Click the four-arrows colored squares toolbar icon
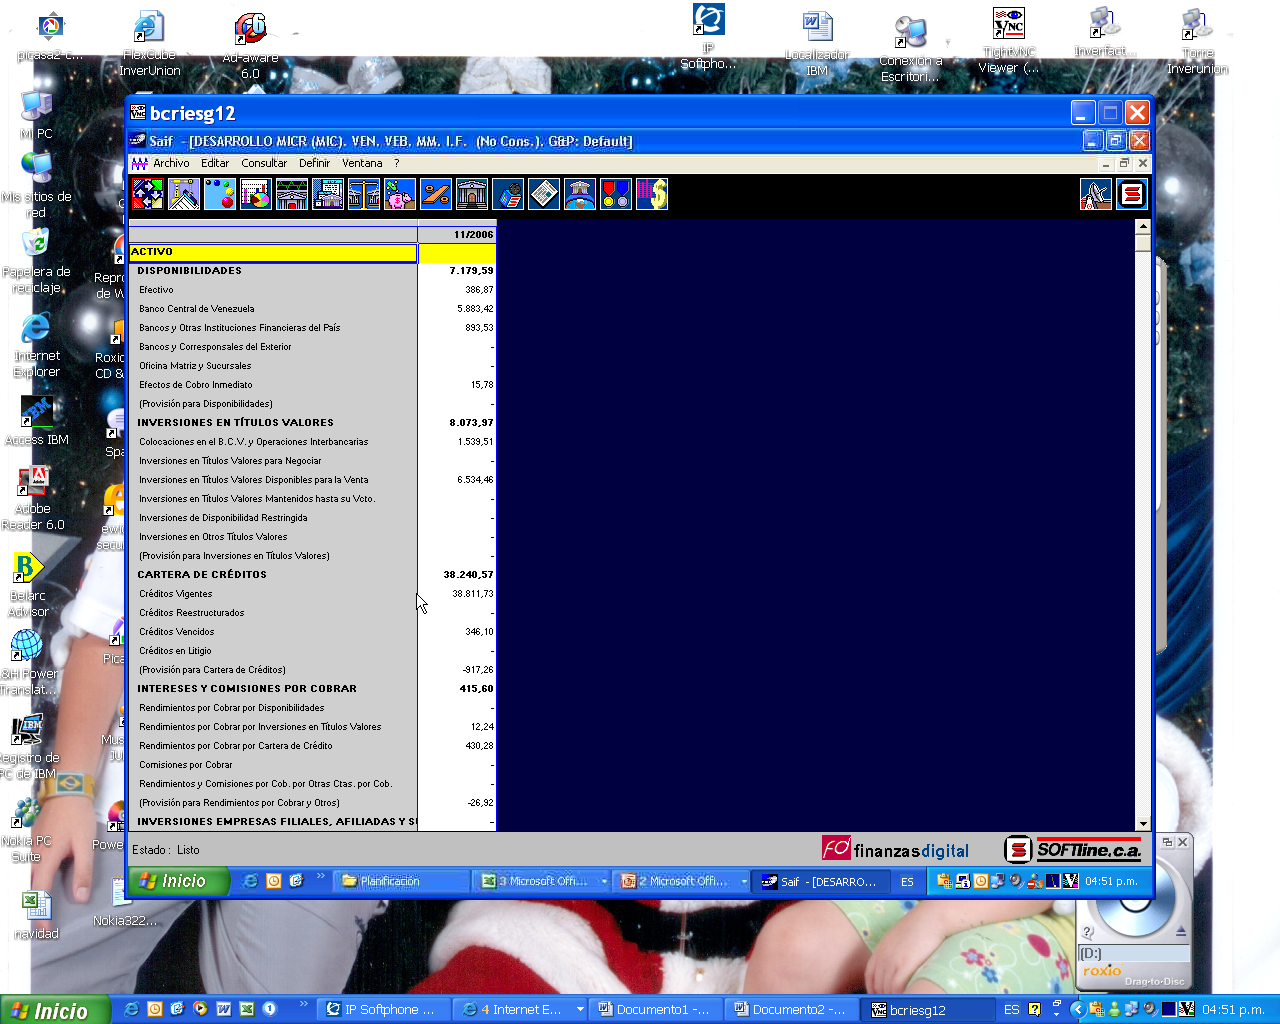The image size is (1280, 1024). point(148,194)
